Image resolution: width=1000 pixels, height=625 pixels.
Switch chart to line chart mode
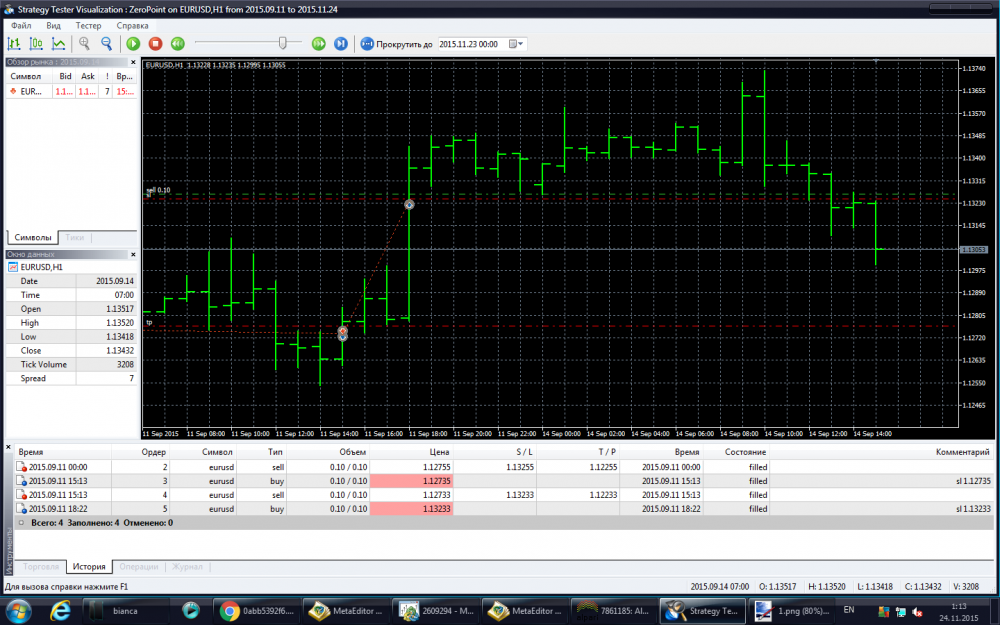tap(59, 44)
